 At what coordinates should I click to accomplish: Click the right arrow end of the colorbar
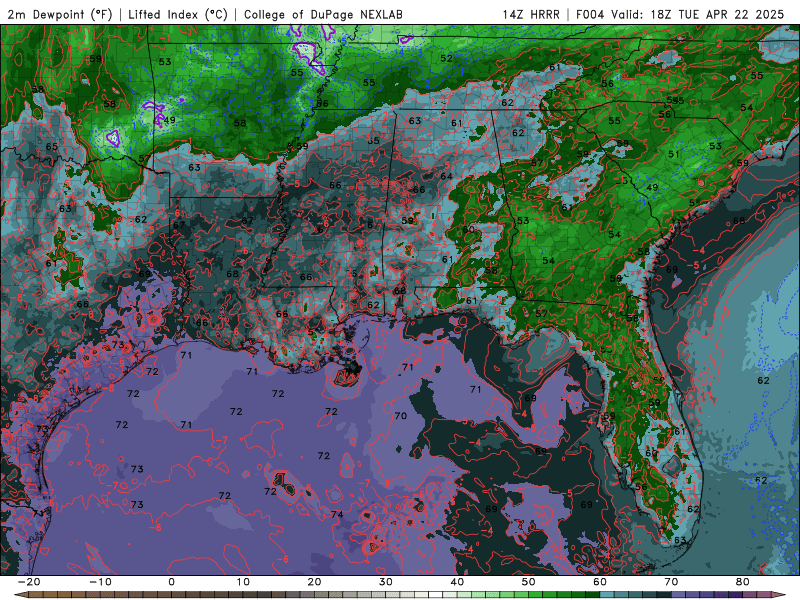tap(779, 595)
